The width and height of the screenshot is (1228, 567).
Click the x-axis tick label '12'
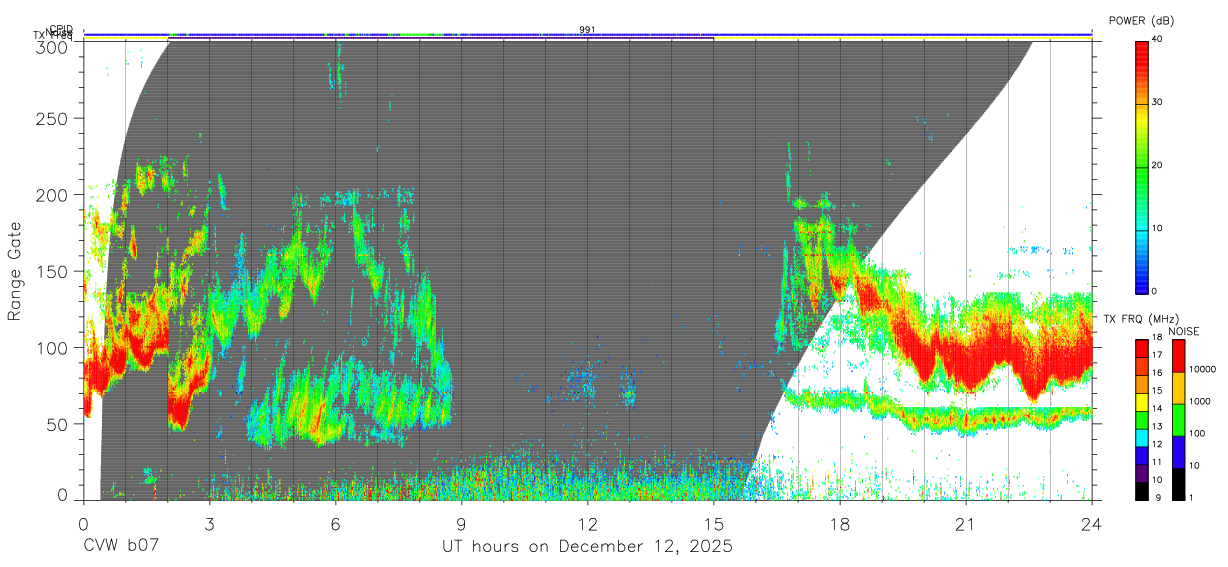(x=588, y=523)
